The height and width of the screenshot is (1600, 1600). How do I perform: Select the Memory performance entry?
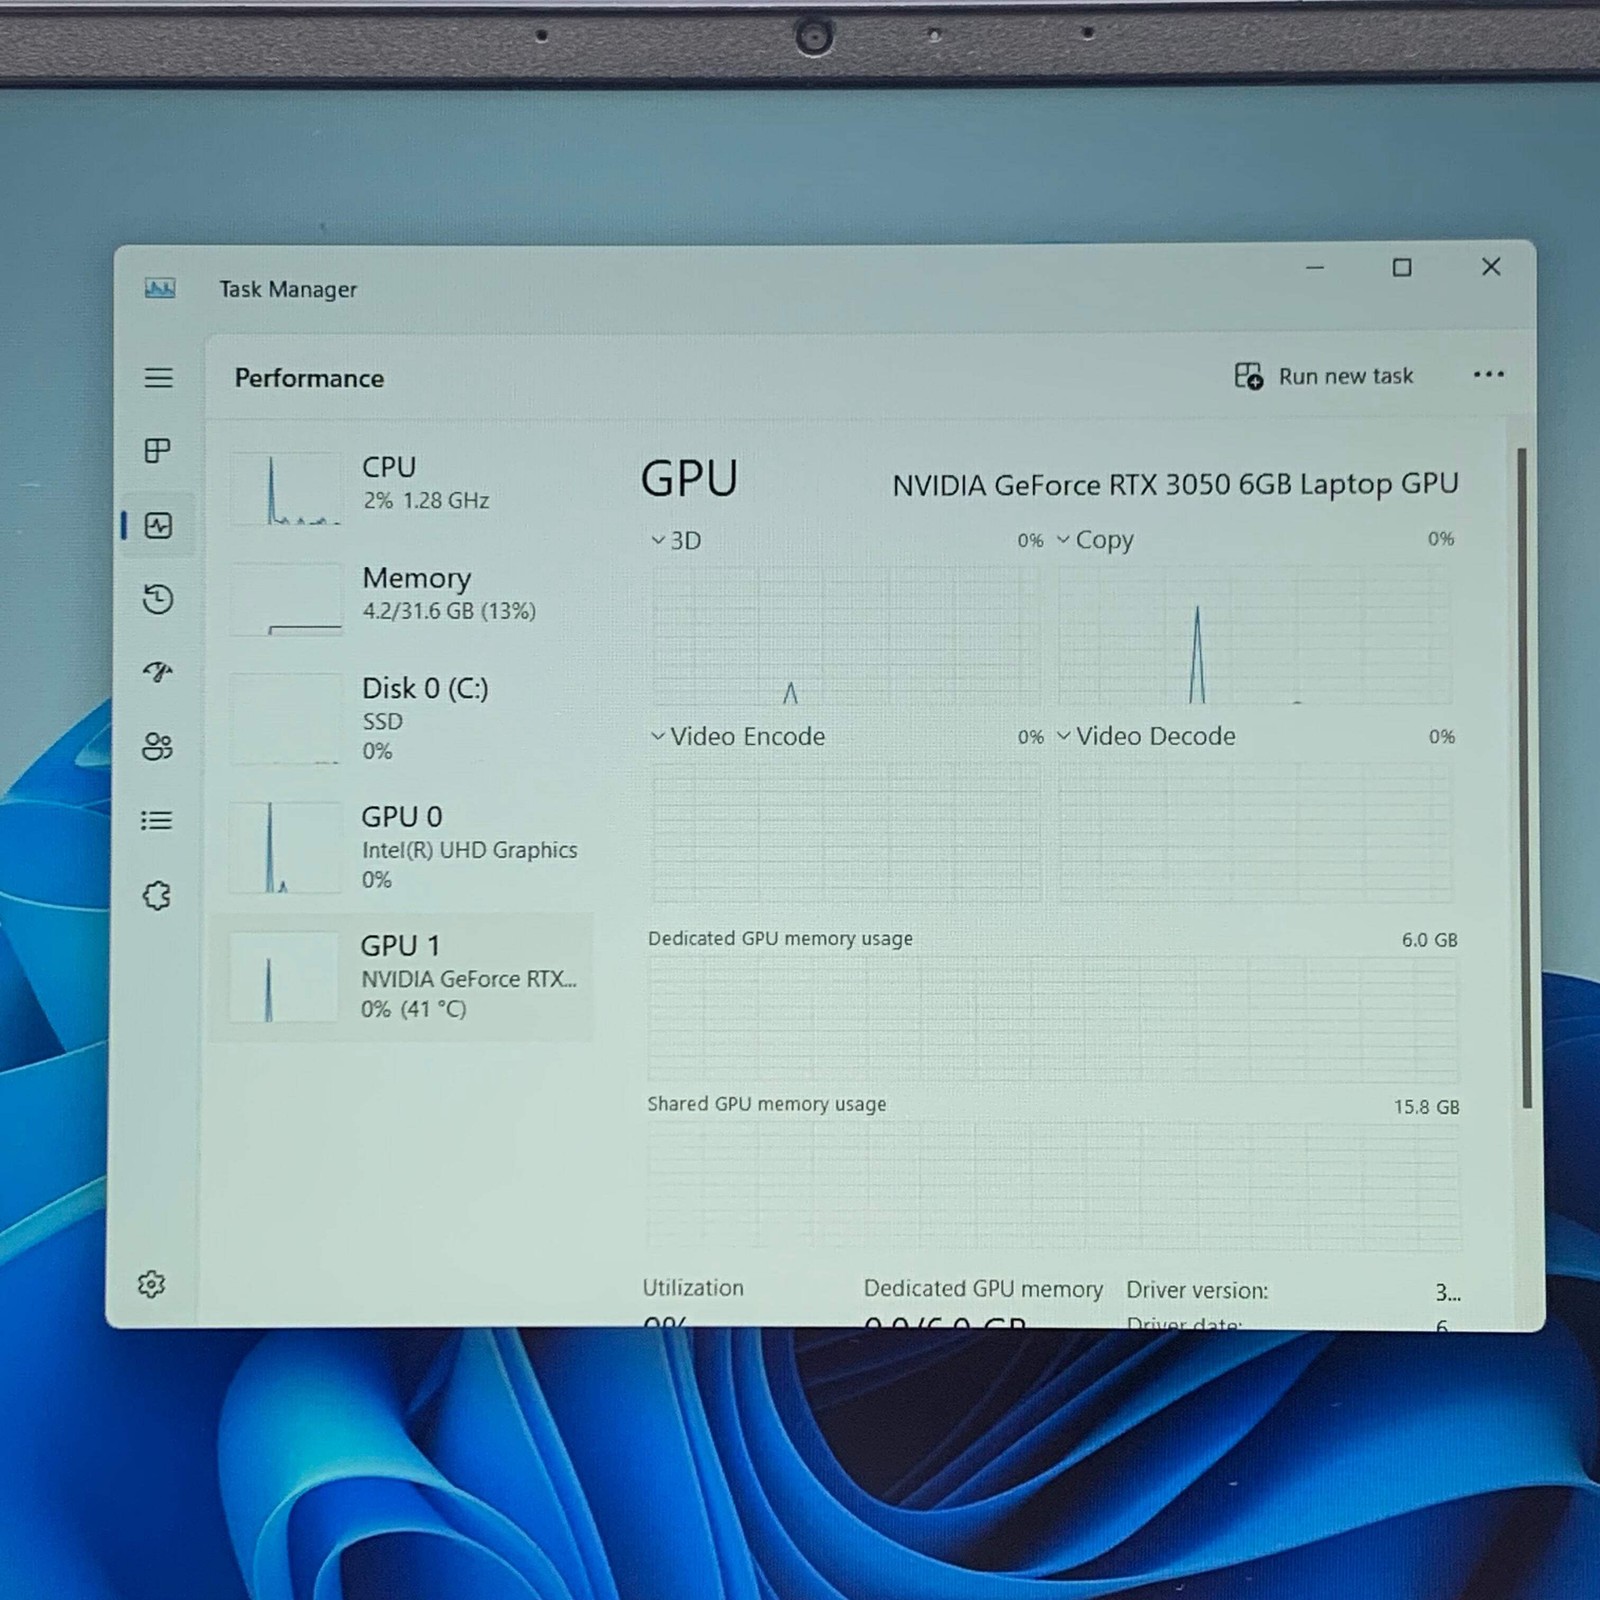pyautogui.click(x=402, y=597)
